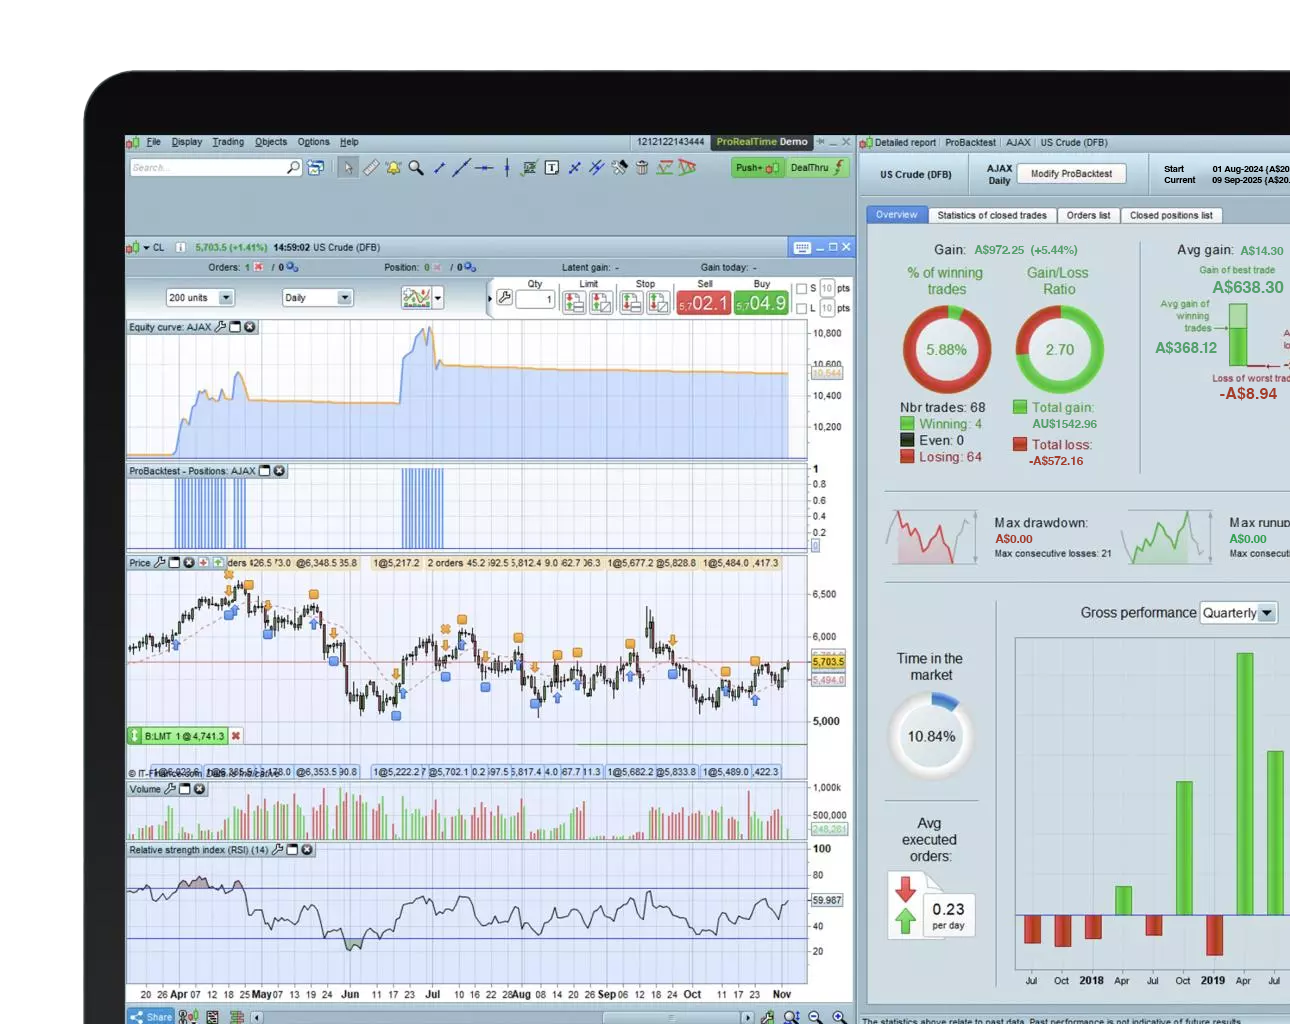1290x1024 pixels.
Task: Select the text annotation tool
Action: click(x=551, y=167)
